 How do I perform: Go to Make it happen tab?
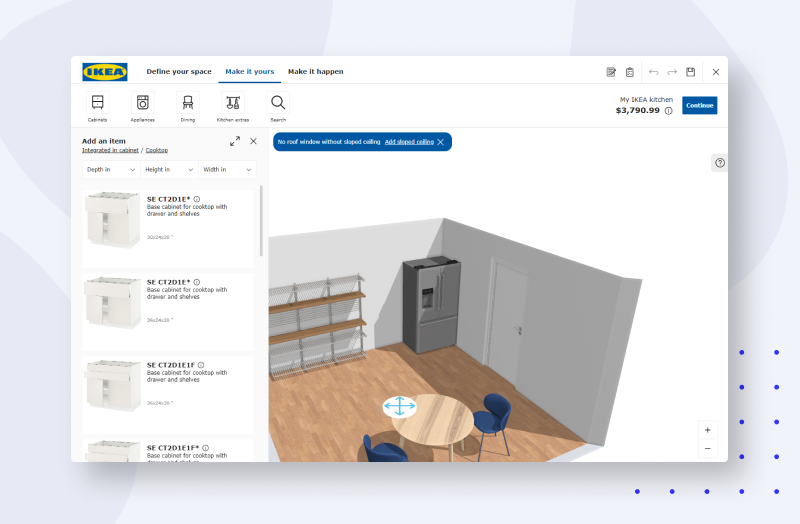[x=315, y=71]
